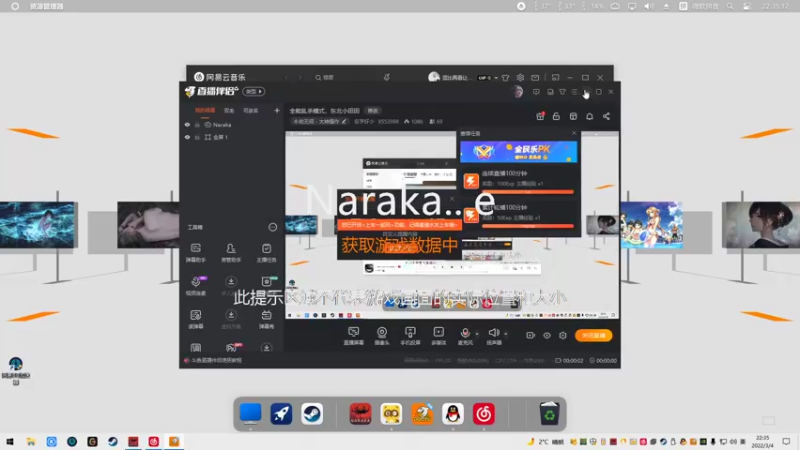Open the 视频连麦 tool in the toolbox
This screenshot has width=800, height=450.
pyautogui.click(x=196, y=286)
